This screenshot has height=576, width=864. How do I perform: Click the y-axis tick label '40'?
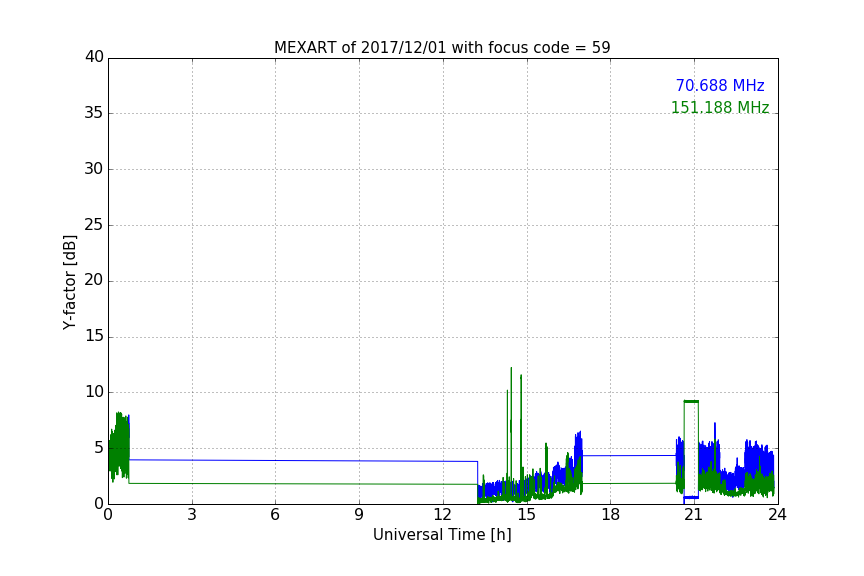coord(94,57)
